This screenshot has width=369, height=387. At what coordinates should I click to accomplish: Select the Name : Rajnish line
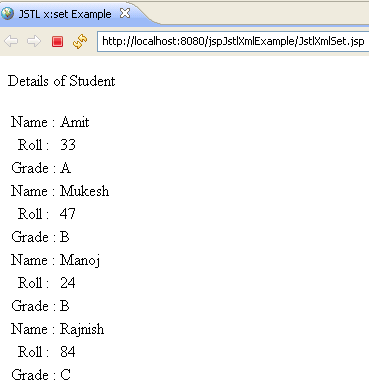(x=57, y=329)
